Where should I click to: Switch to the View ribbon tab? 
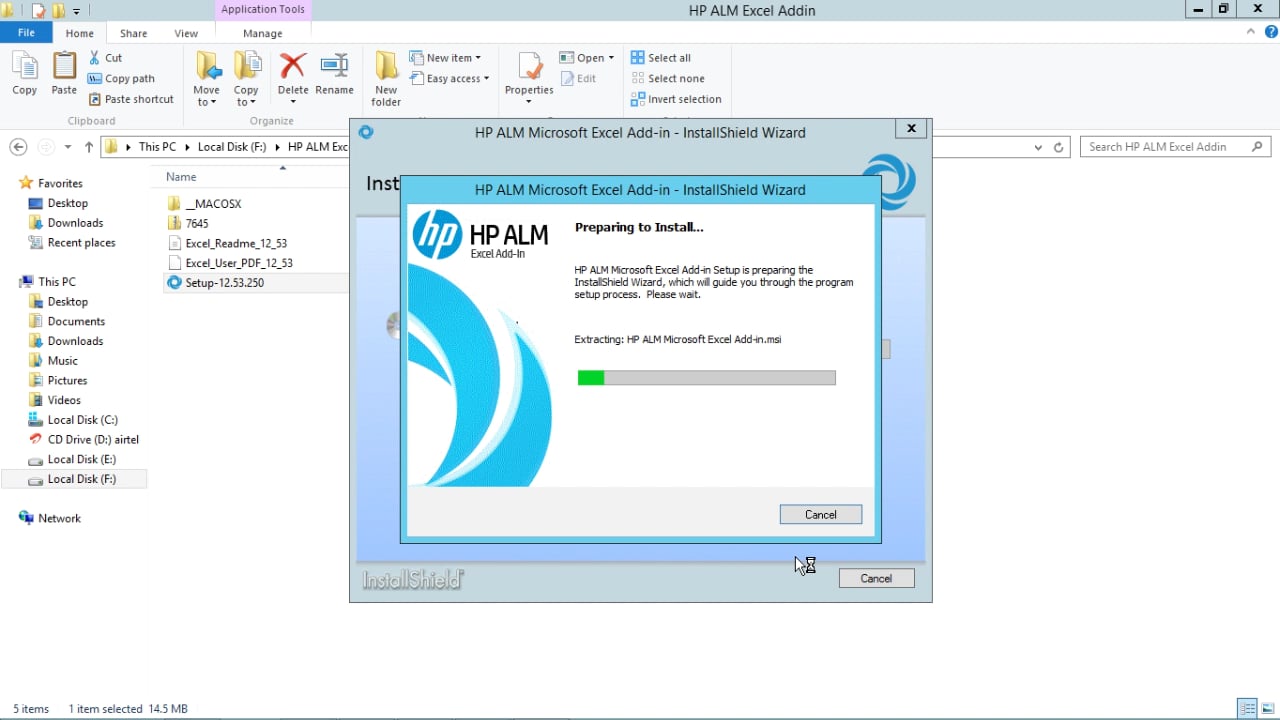click(186, 33)
